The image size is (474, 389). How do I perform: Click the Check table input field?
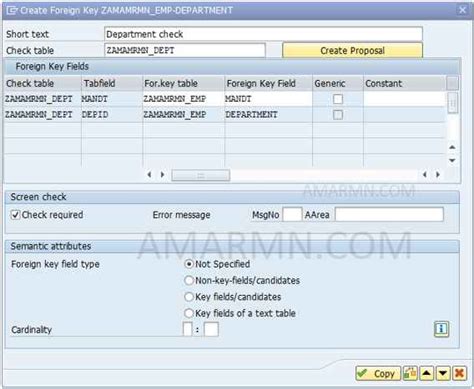point(185,50)
